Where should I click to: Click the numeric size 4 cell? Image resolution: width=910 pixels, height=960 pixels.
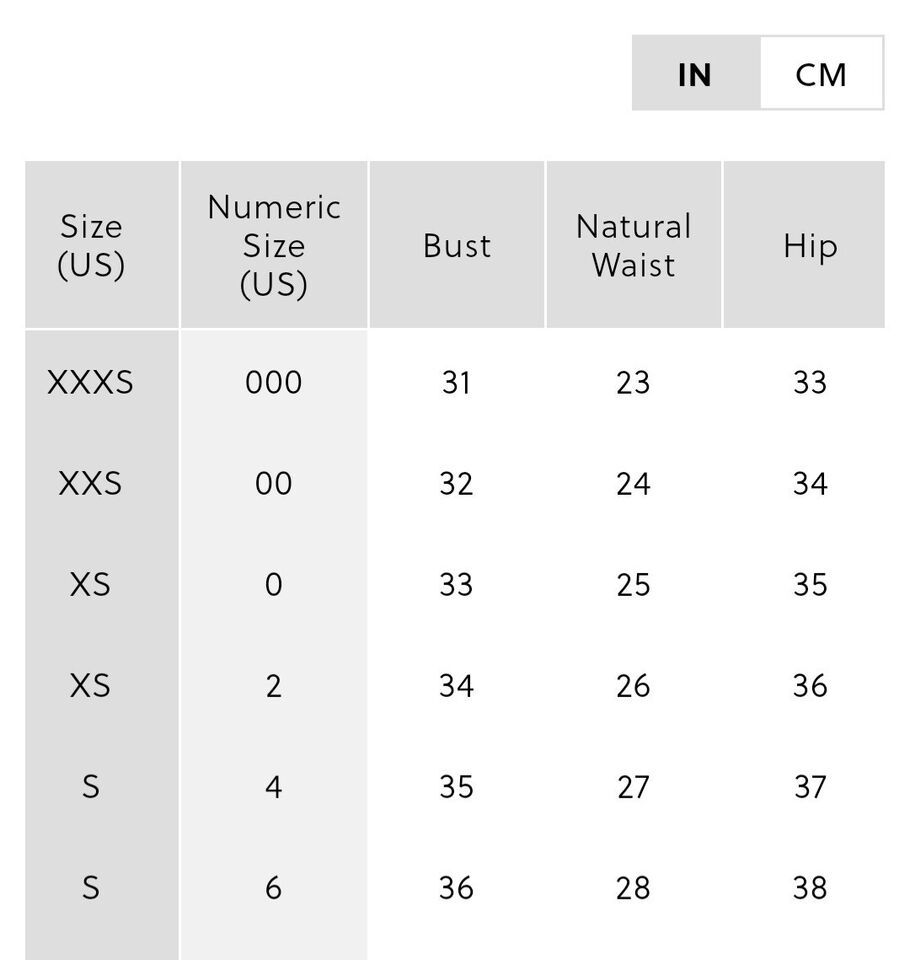pyautogui.click(x=274, y=787)
